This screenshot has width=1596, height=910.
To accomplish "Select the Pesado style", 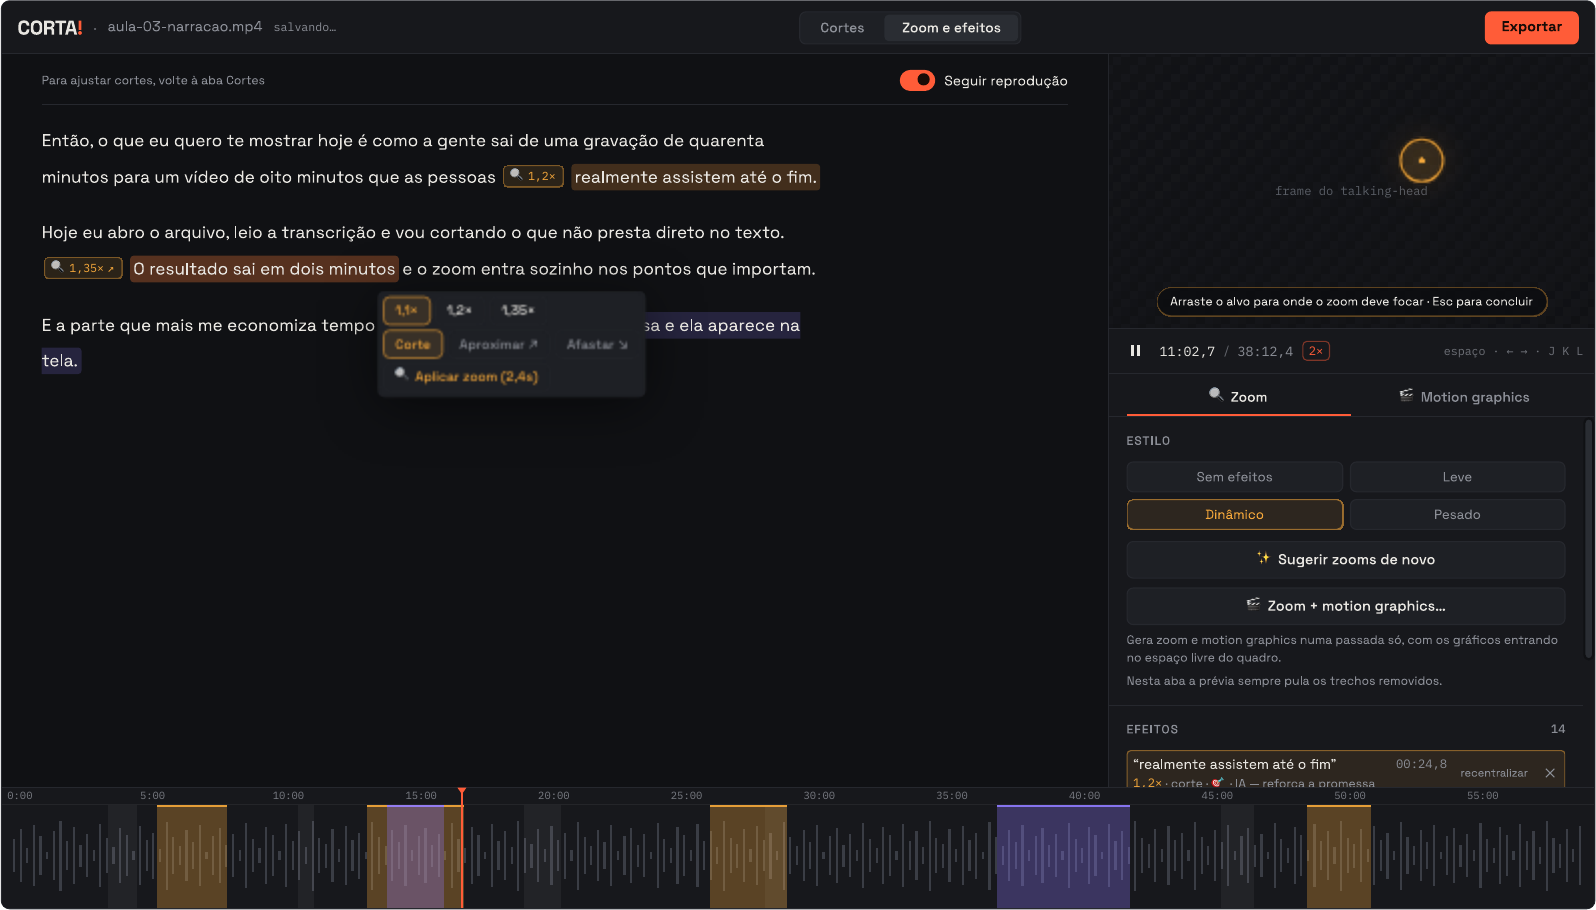I will [x=1457, y=514].
